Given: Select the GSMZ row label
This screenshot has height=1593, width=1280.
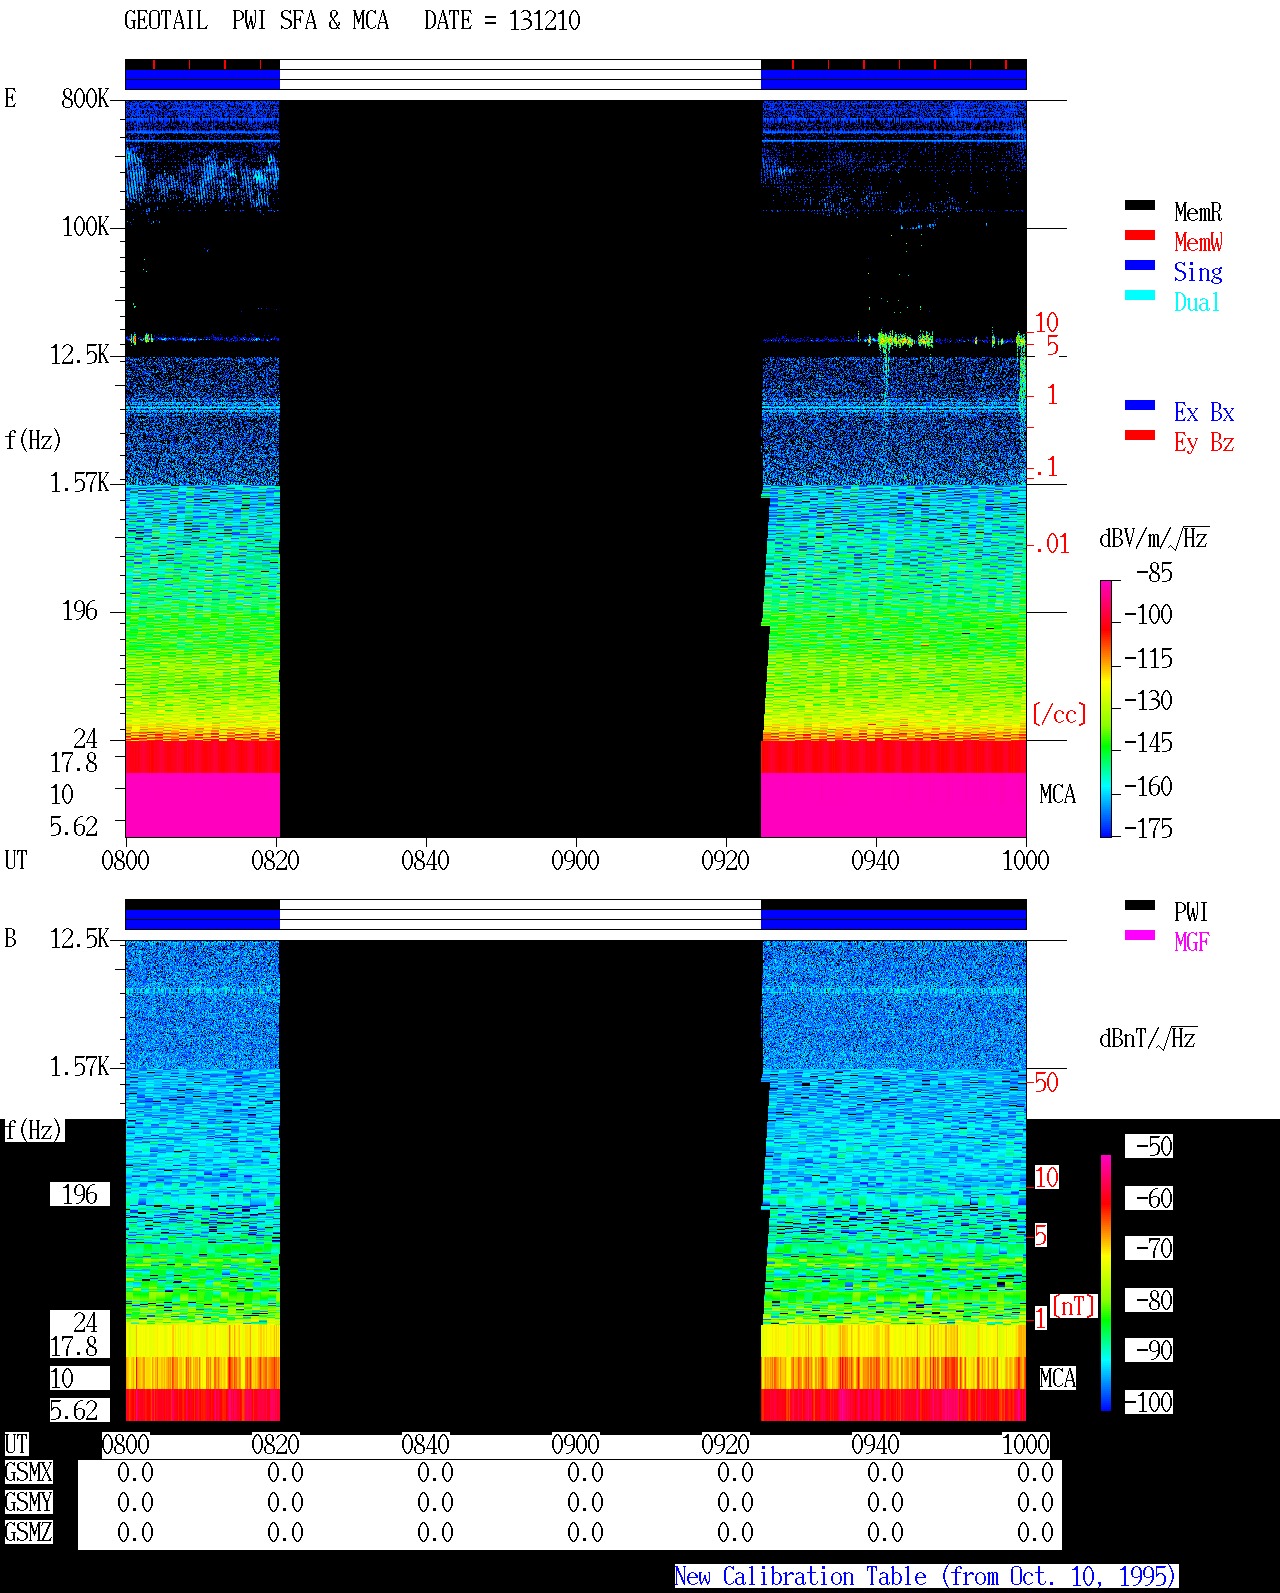Looking at the screenshot, I should tap(28, 1532).
